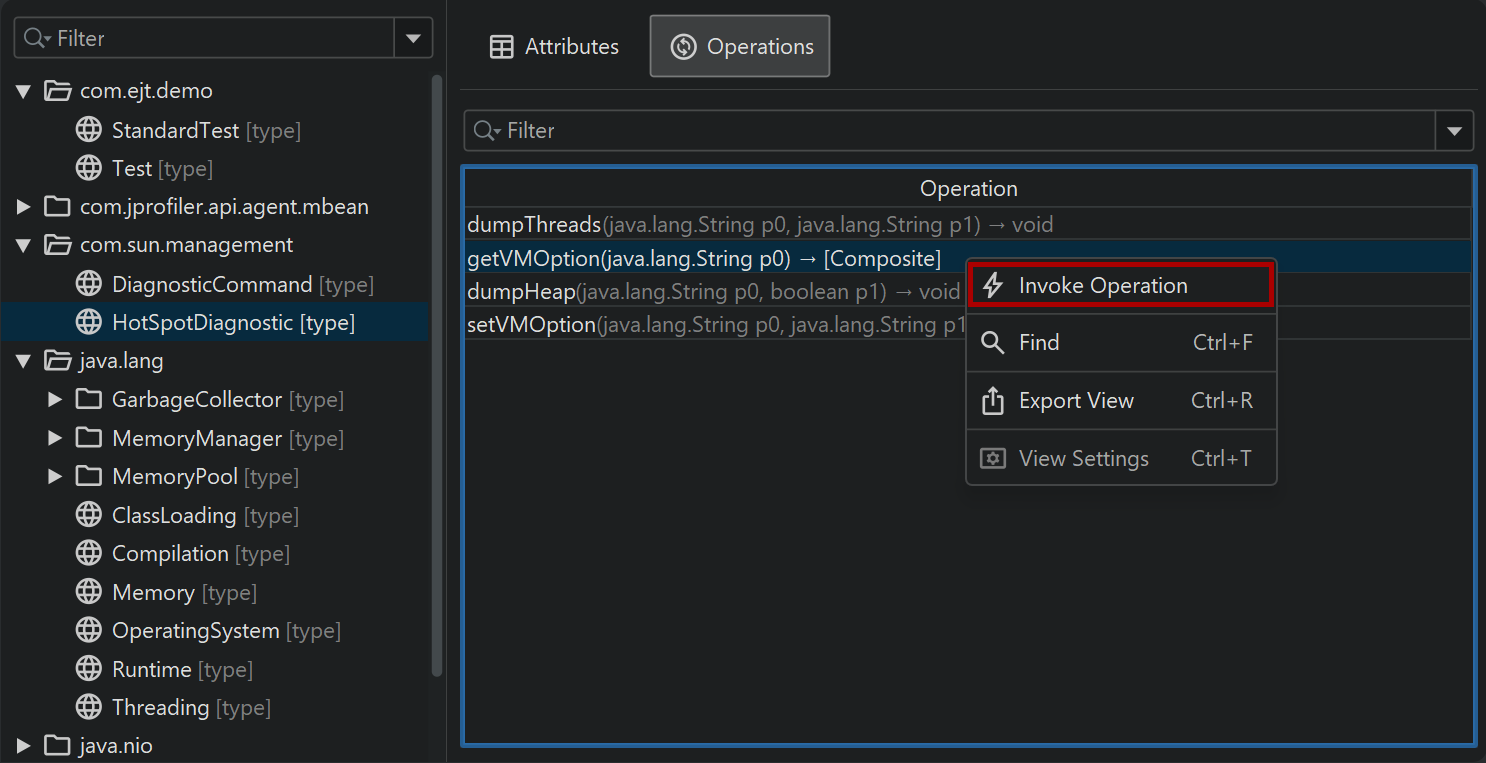Open the tree filter dropdown arrow
The height and width of the screenshot is (763, 1486).
click(x=413, y=38)
